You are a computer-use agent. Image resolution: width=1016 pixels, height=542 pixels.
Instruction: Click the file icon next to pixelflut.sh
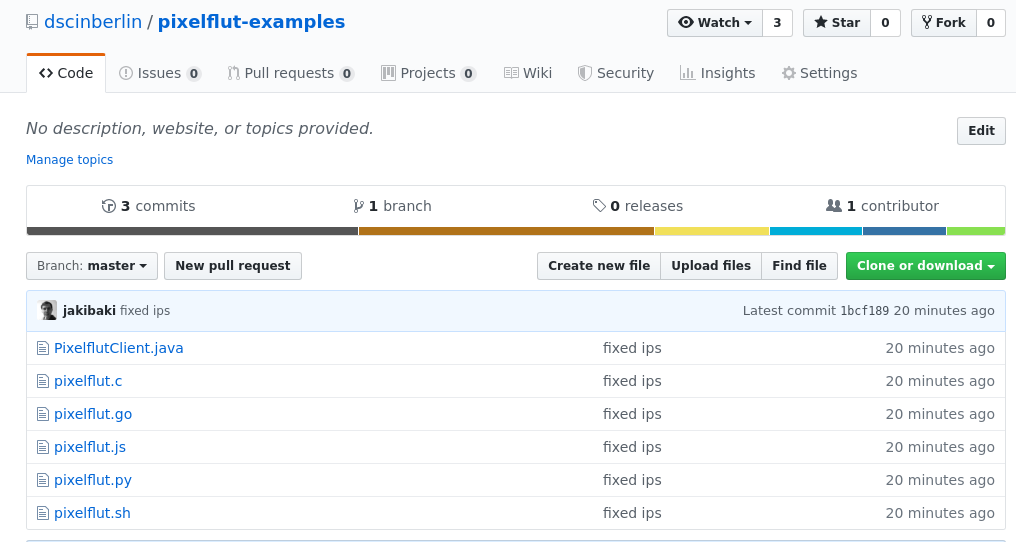point(43,513)
